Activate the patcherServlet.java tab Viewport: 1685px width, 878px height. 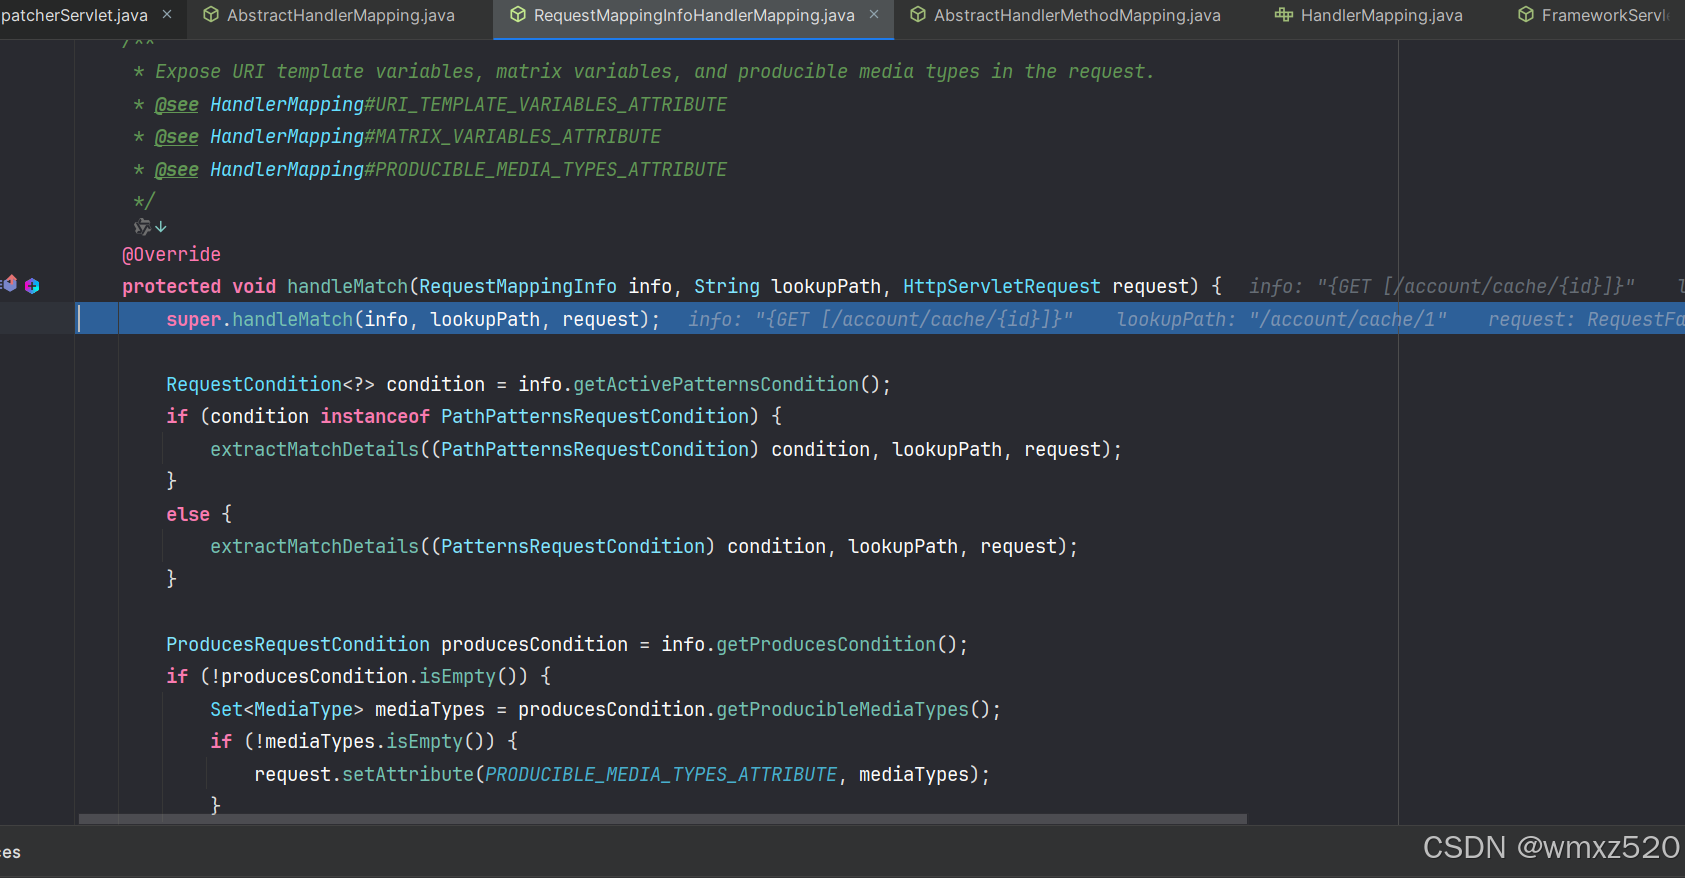pyautogui.click(x=74, y=15)
